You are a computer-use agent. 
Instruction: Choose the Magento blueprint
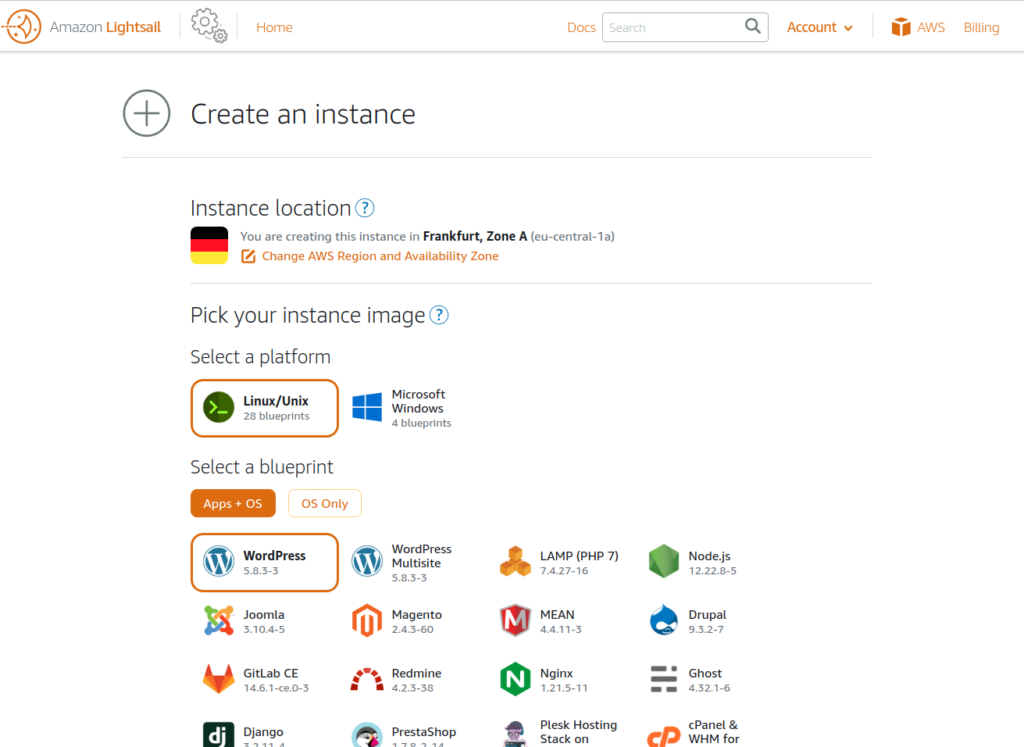tap(413, 621)
